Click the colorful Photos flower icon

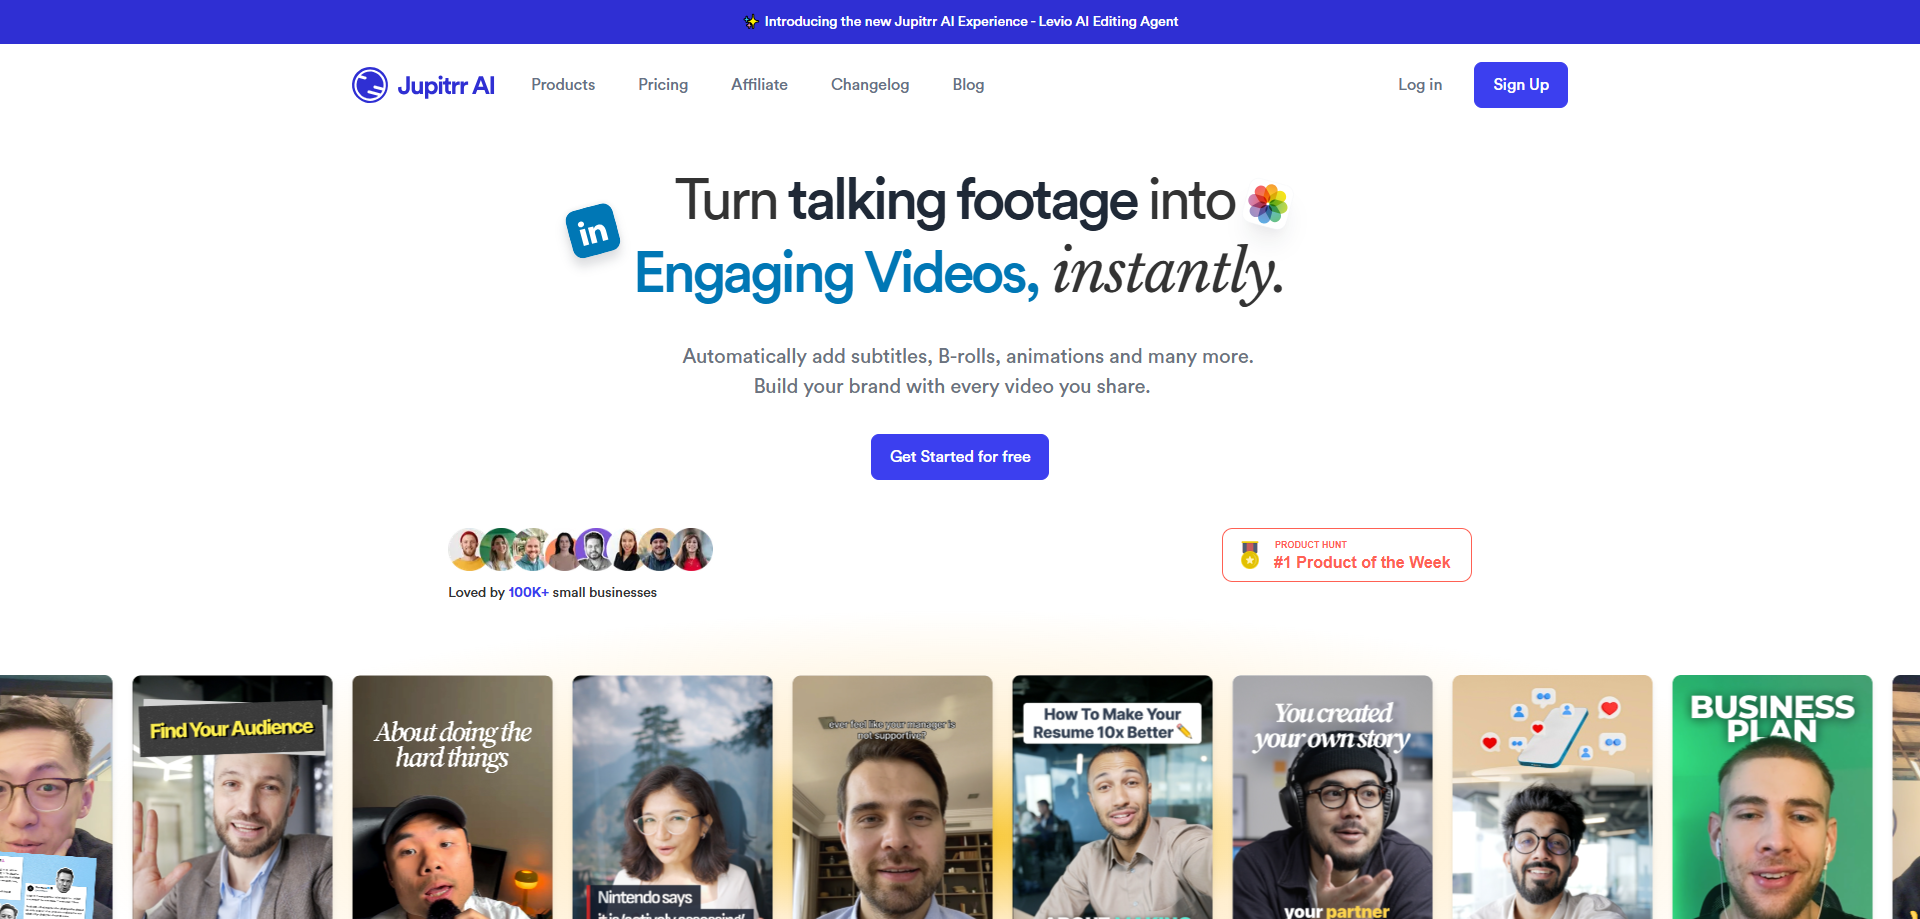click(x=1267, y=204)
